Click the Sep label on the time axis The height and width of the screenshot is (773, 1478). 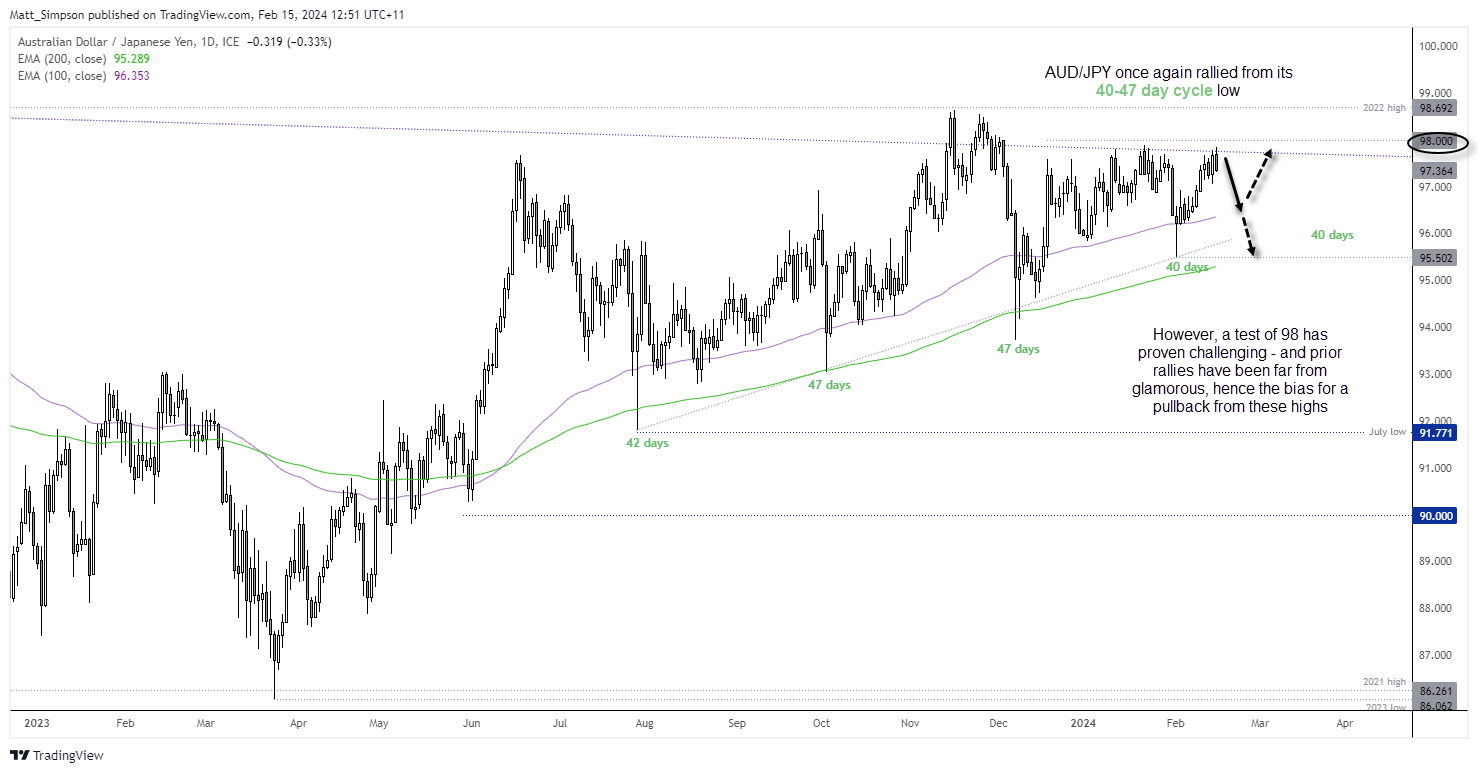pos(737,722)
